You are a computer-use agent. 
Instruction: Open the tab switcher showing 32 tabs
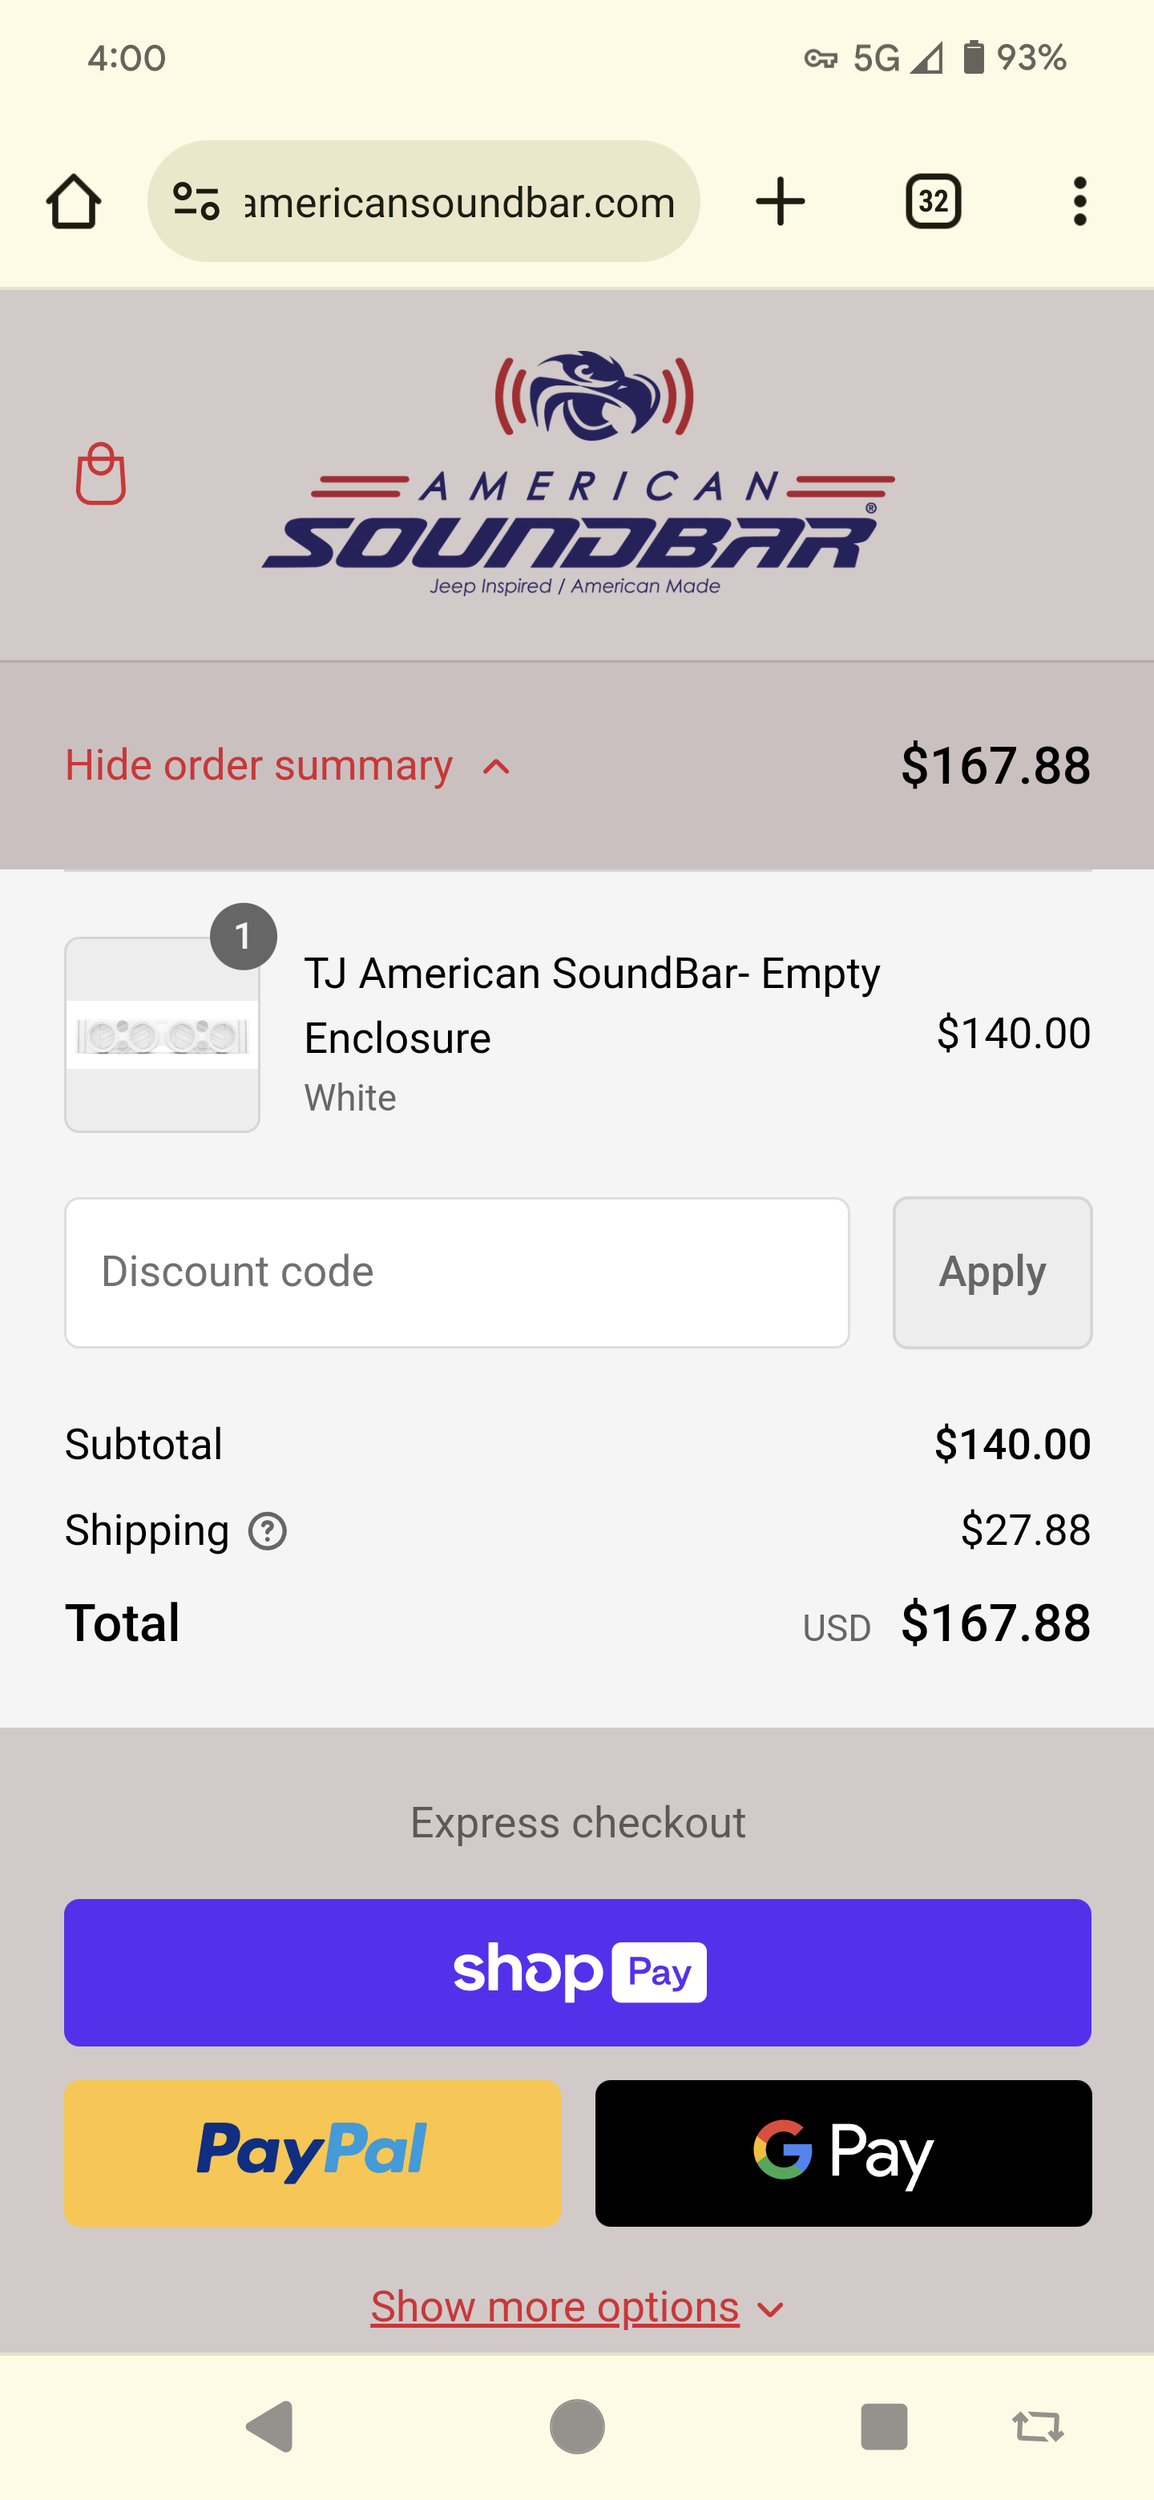[x=933, y=202]
